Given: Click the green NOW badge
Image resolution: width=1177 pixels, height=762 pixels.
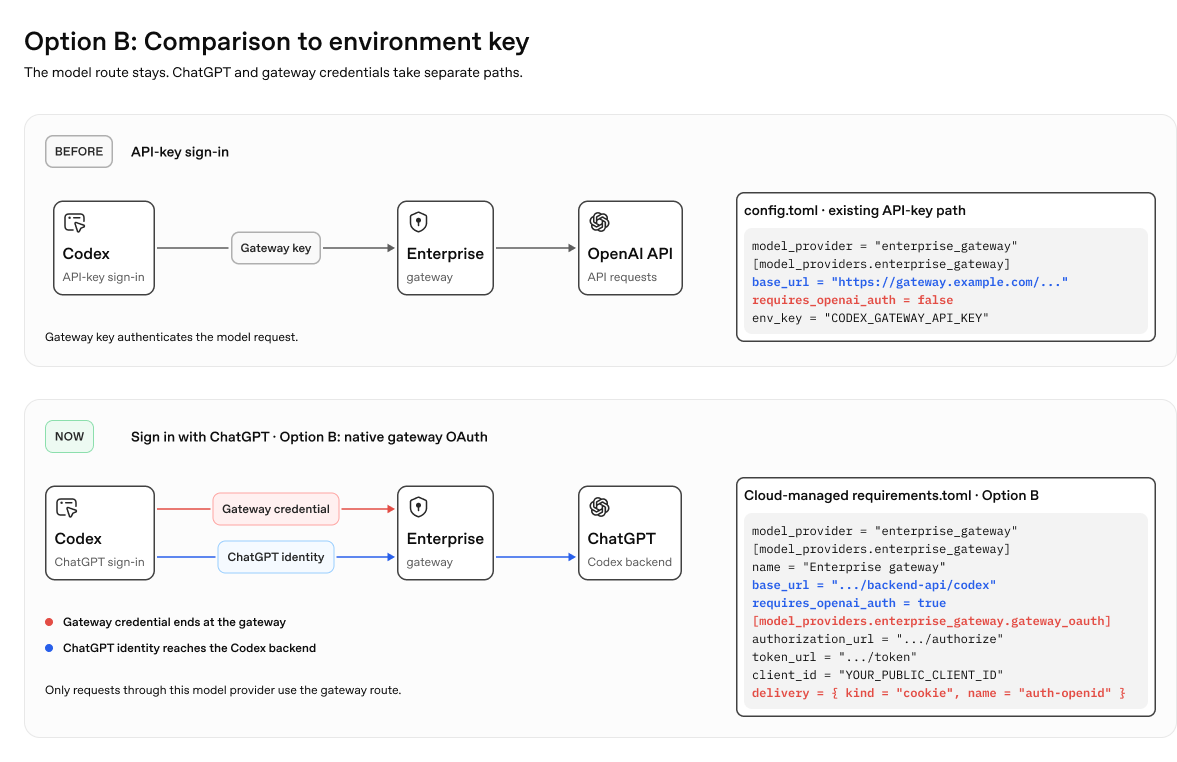Looking at the screenshot, I should point(69,436).
